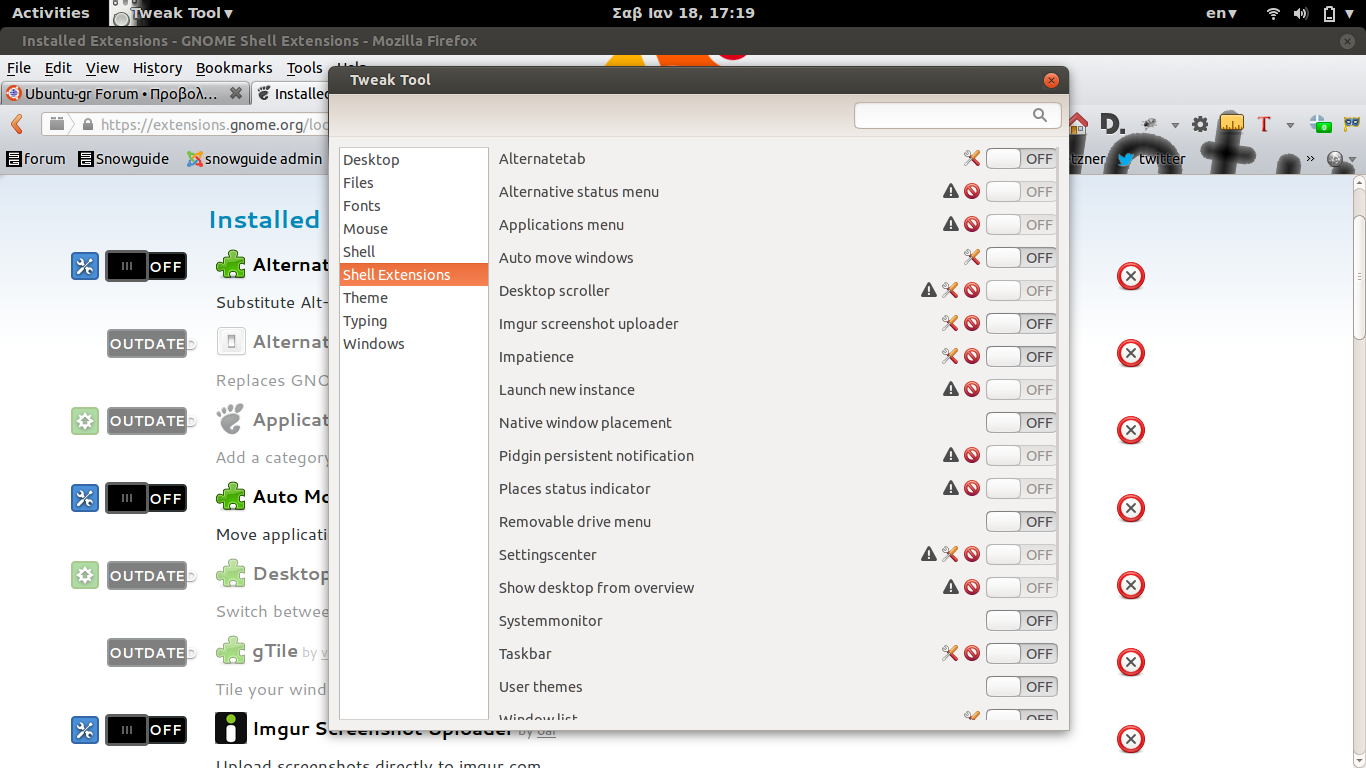Open preferences icon for Auto move windows
This screenshot has height=768, width=1366.
pyautogui.click(x=971, y=257)
